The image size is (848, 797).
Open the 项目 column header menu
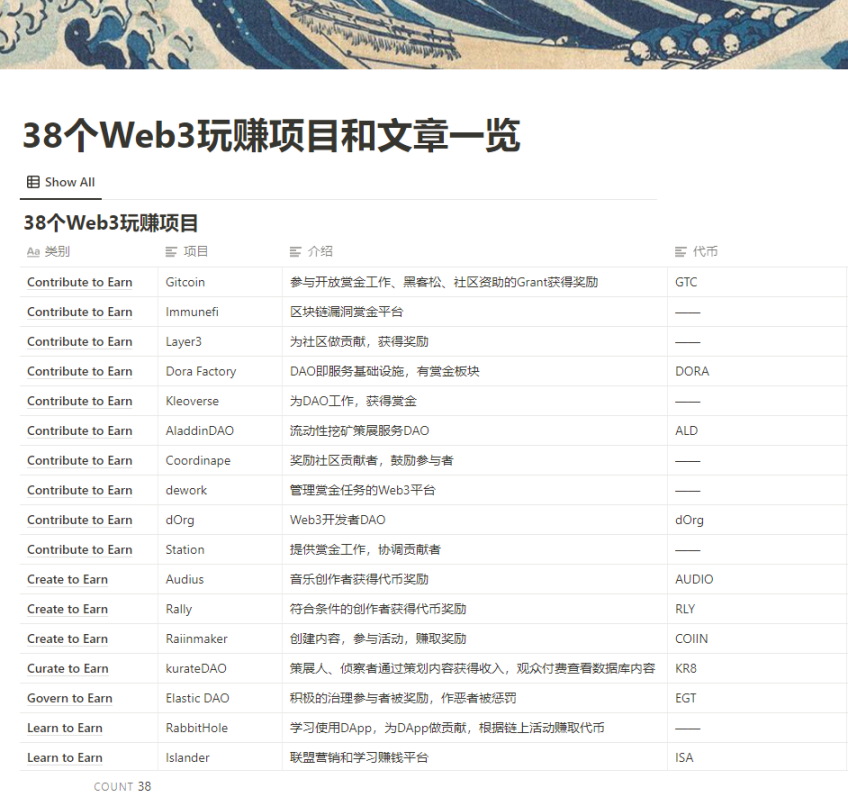coord(196,252)
